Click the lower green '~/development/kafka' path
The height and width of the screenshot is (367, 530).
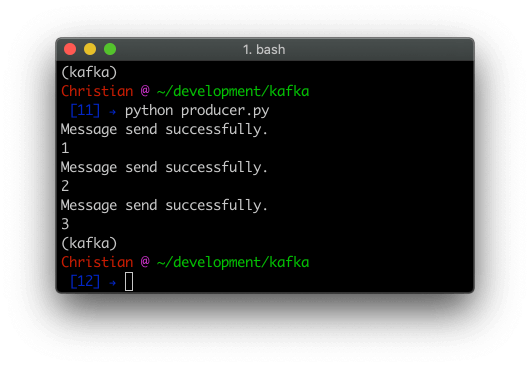click(233, 263)
